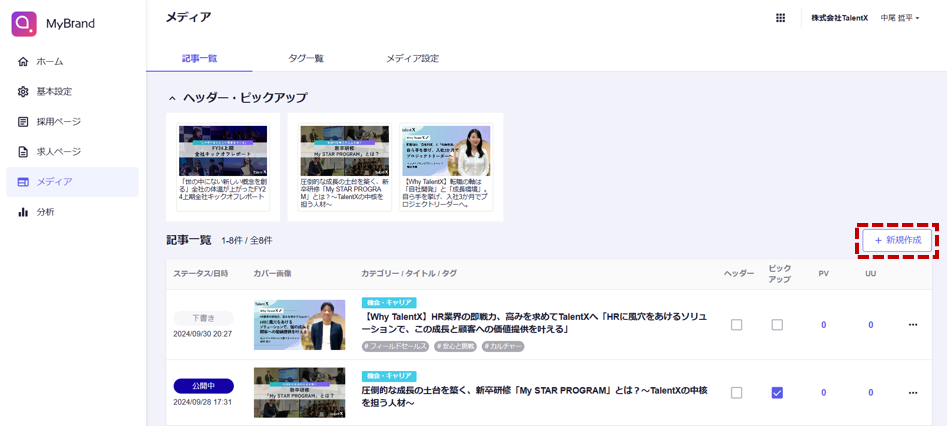Uncheck ピックアップ for the 公開中 article
Screen dimensions: 947x426
coord(777,393)
